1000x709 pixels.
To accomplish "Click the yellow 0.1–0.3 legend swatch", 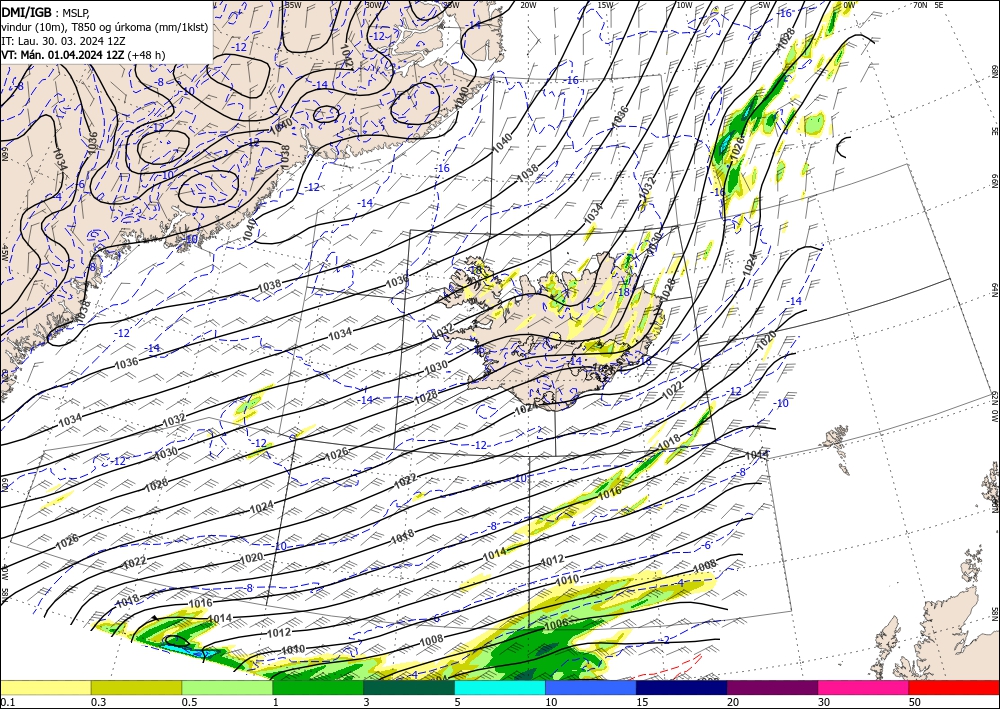I will (x=45, y=687).
